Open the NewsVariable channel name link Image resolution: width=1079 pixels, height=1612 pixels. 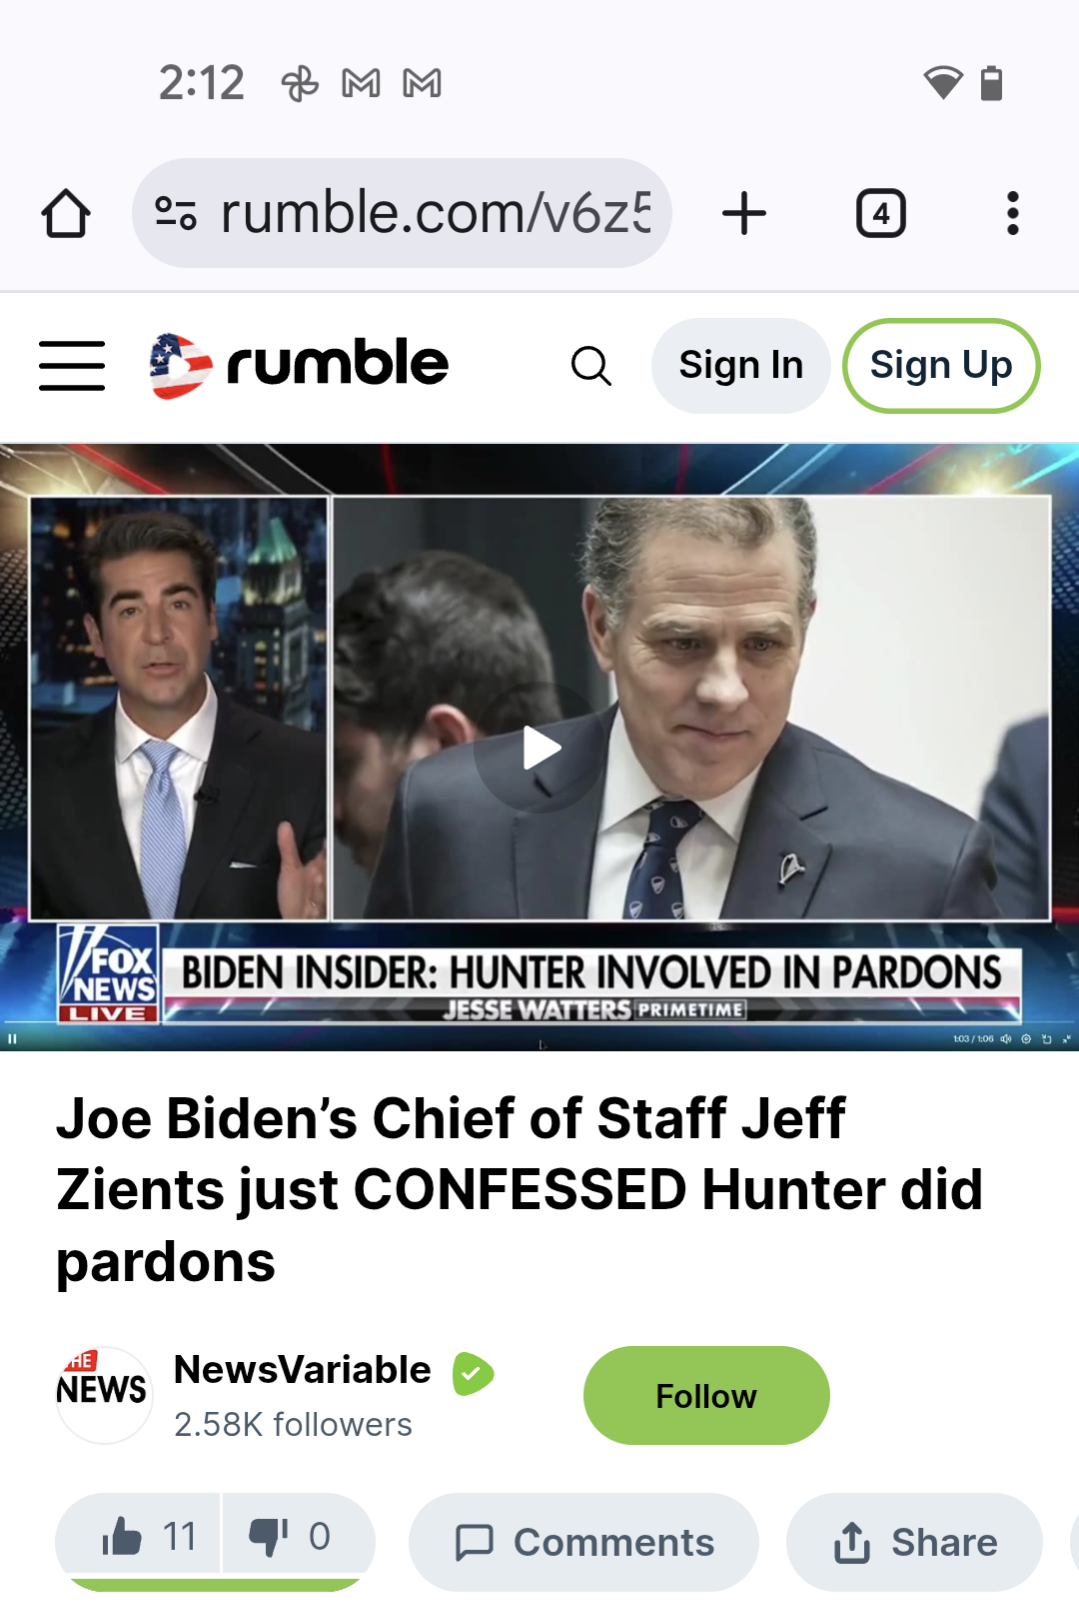pyautogui.click(x=302, y=1370)
